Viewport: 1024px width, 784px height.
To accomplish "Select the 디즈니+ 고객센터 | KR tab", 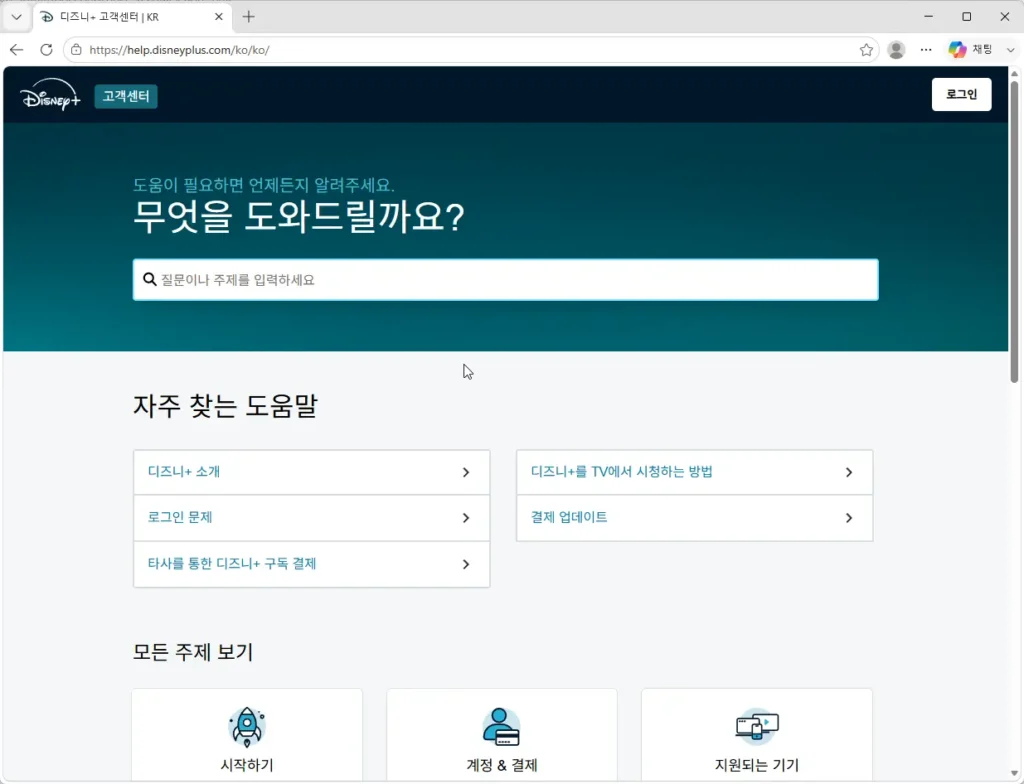I will tap(131, 17).
